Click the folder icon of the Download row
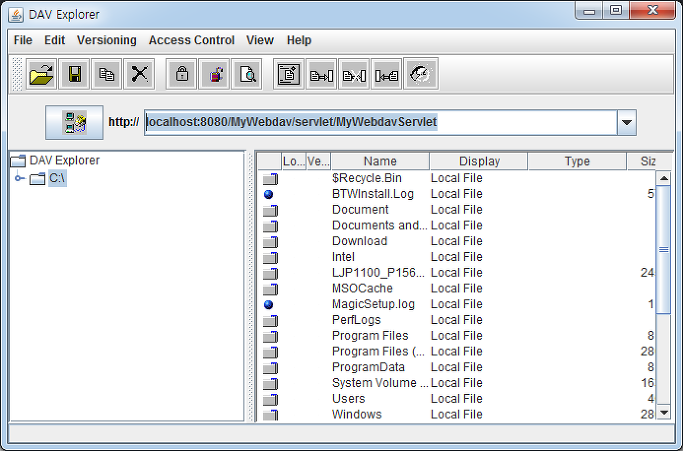 [270, 241]
